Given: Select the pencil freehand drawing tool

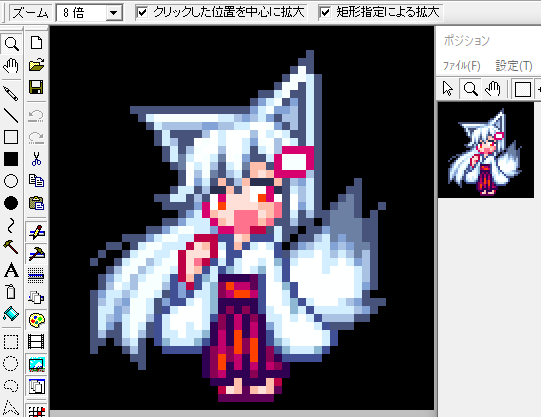Looking at the screenshot, I should click(x=11, y=93).
